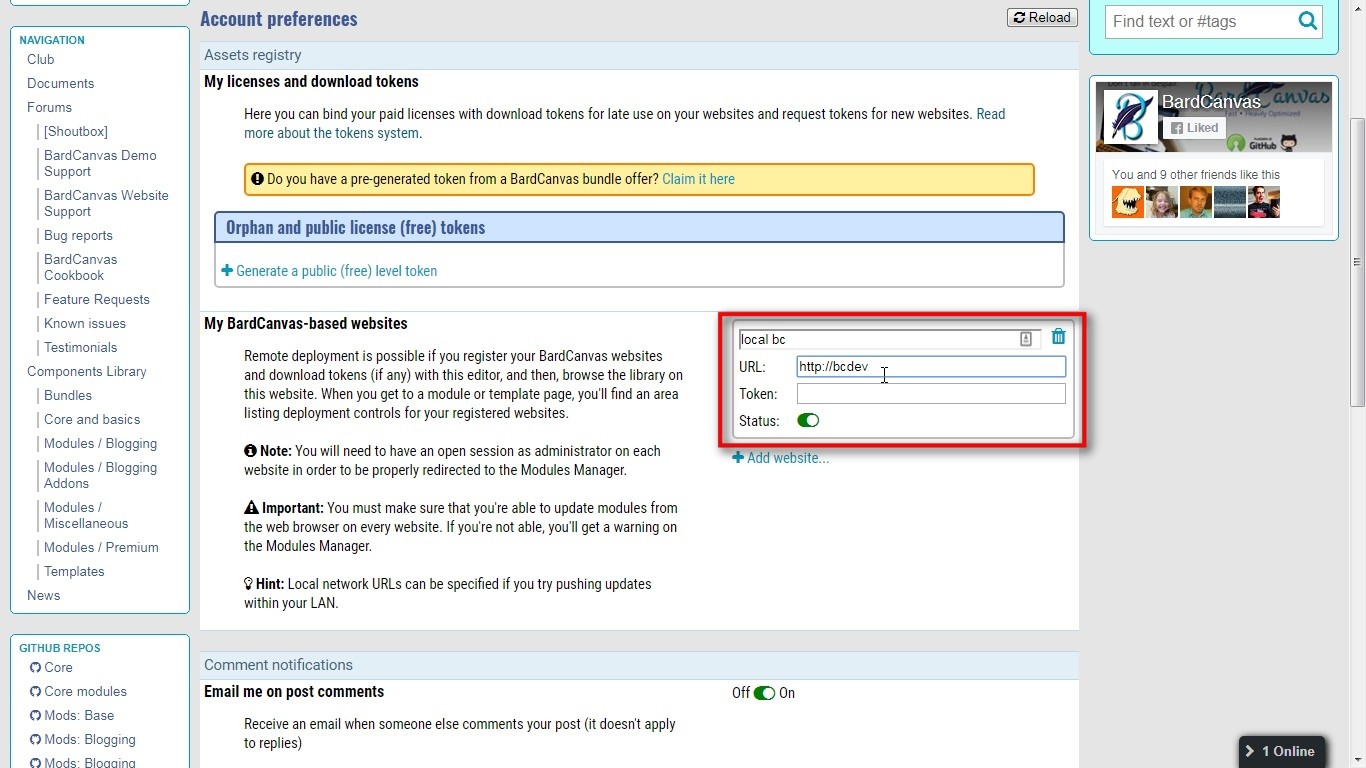The width and height of the screenshot is (1366, 768).
Task: Click the page vertical scrollbar
Action: tap(1357, 260)
